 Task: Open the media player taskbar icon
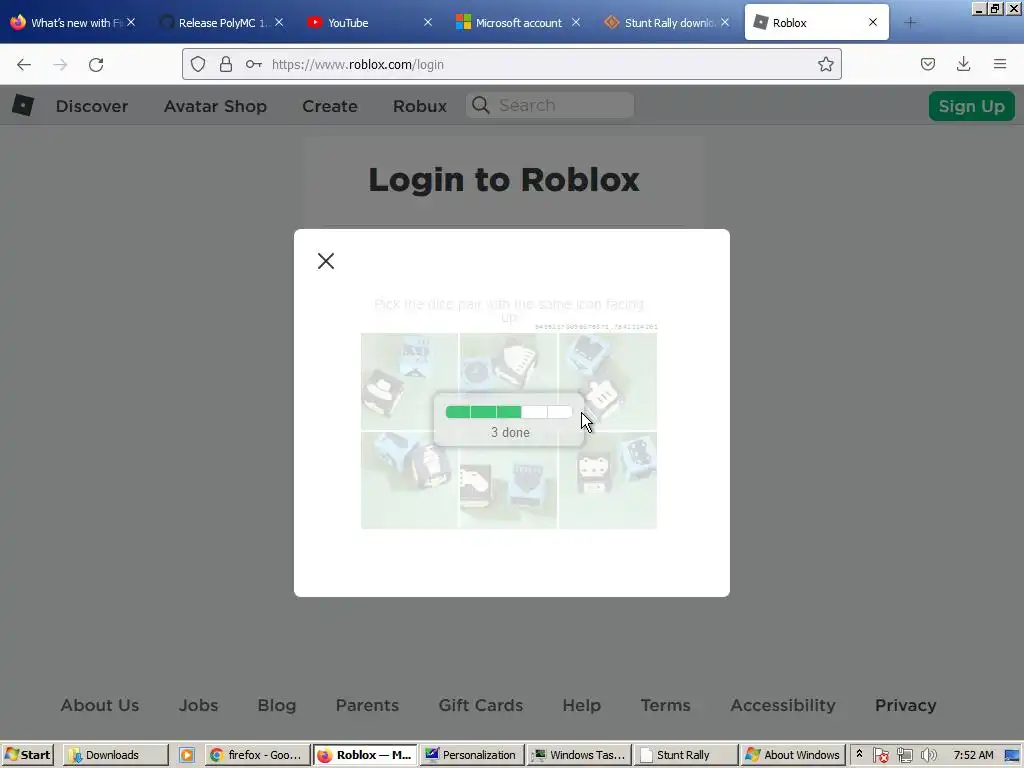187,755
